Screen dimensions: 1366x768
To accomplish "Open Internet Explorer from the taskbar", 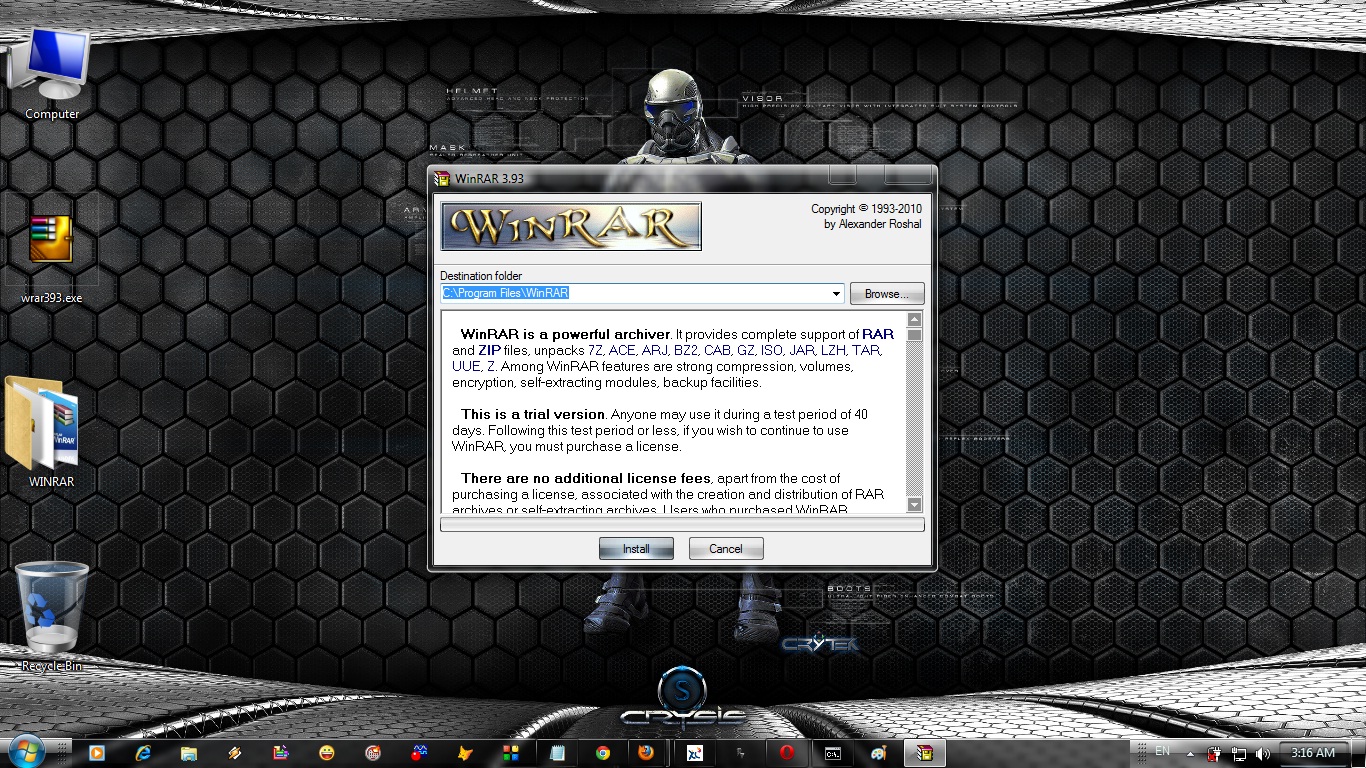I will (x=143, y=753).
